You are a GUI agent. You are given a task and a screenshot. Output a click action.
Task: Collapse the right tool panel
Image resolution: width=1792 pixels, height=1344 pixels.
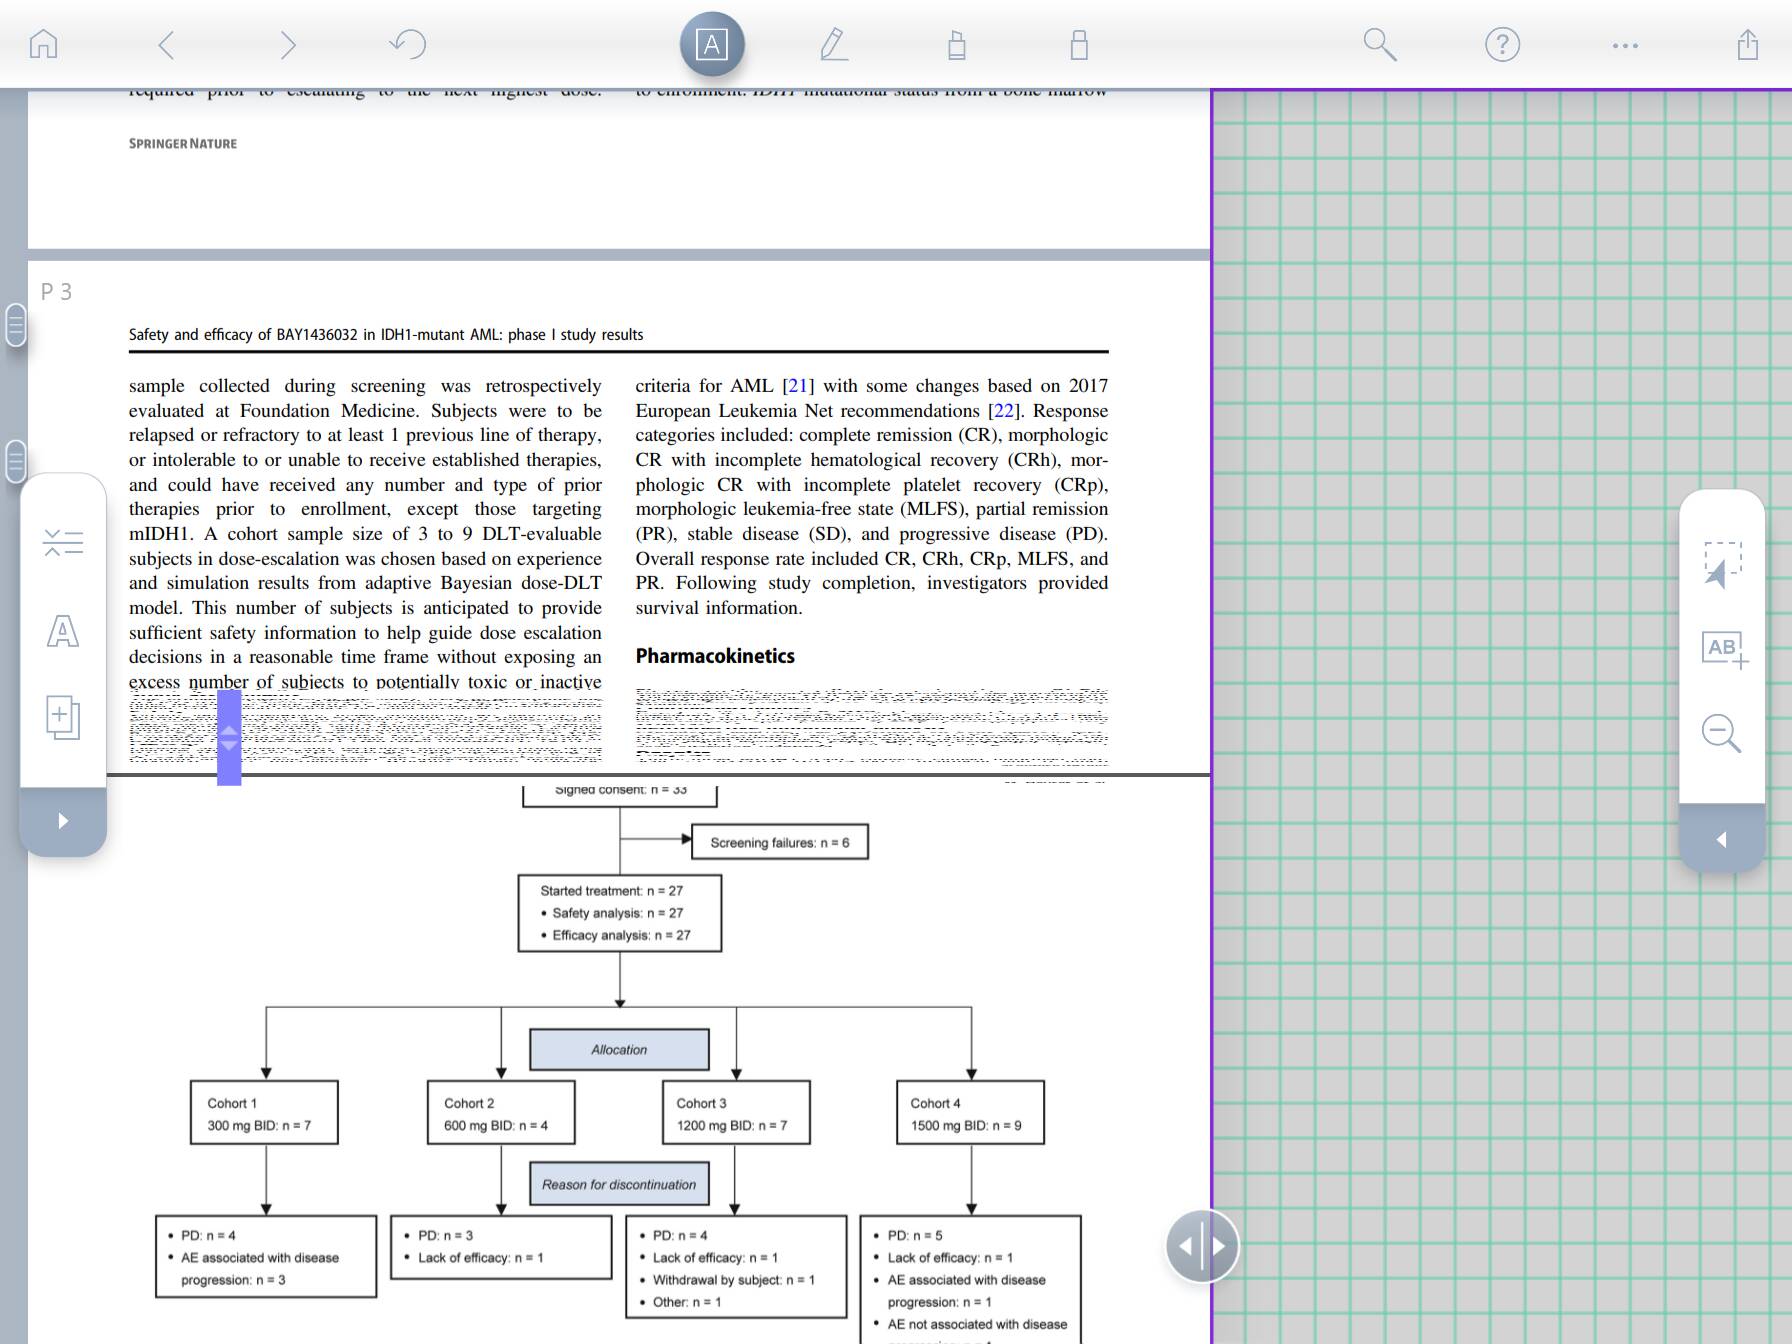(x=1721, y=839)
